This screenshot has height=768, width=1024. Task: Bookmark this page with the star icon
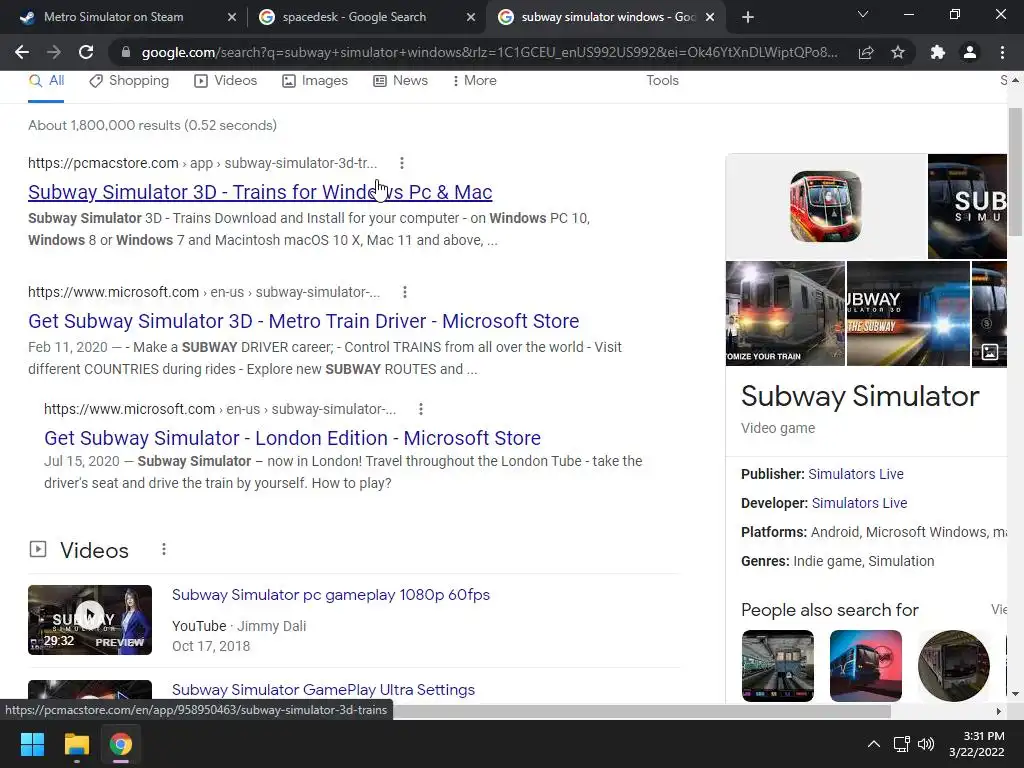pos(898,52)
